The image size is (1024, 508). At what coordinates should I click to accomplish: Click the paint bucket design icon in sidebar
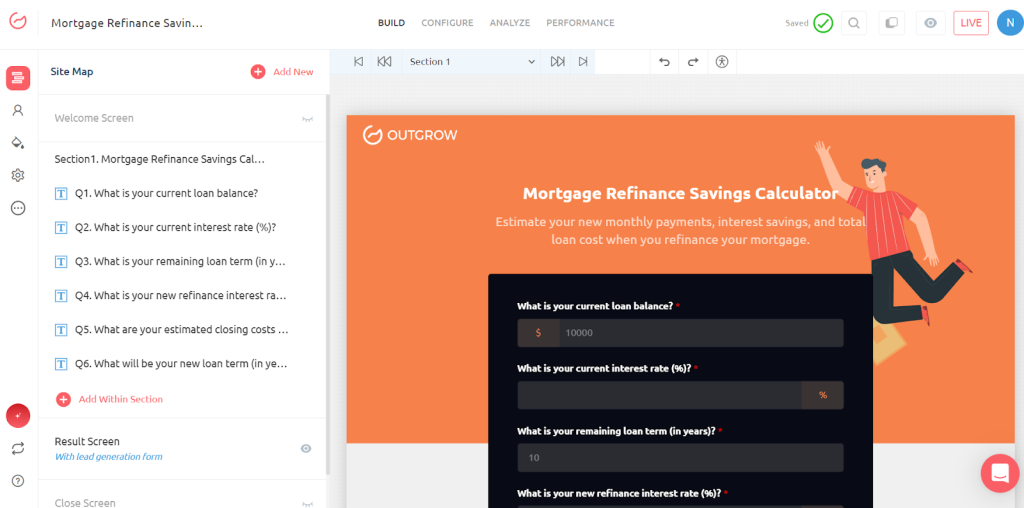click(17, 143)
